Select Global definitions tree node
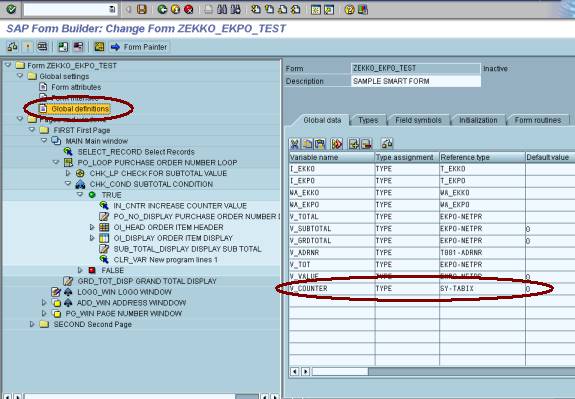Viewport: 575px width, 399px height. [80, 109]
